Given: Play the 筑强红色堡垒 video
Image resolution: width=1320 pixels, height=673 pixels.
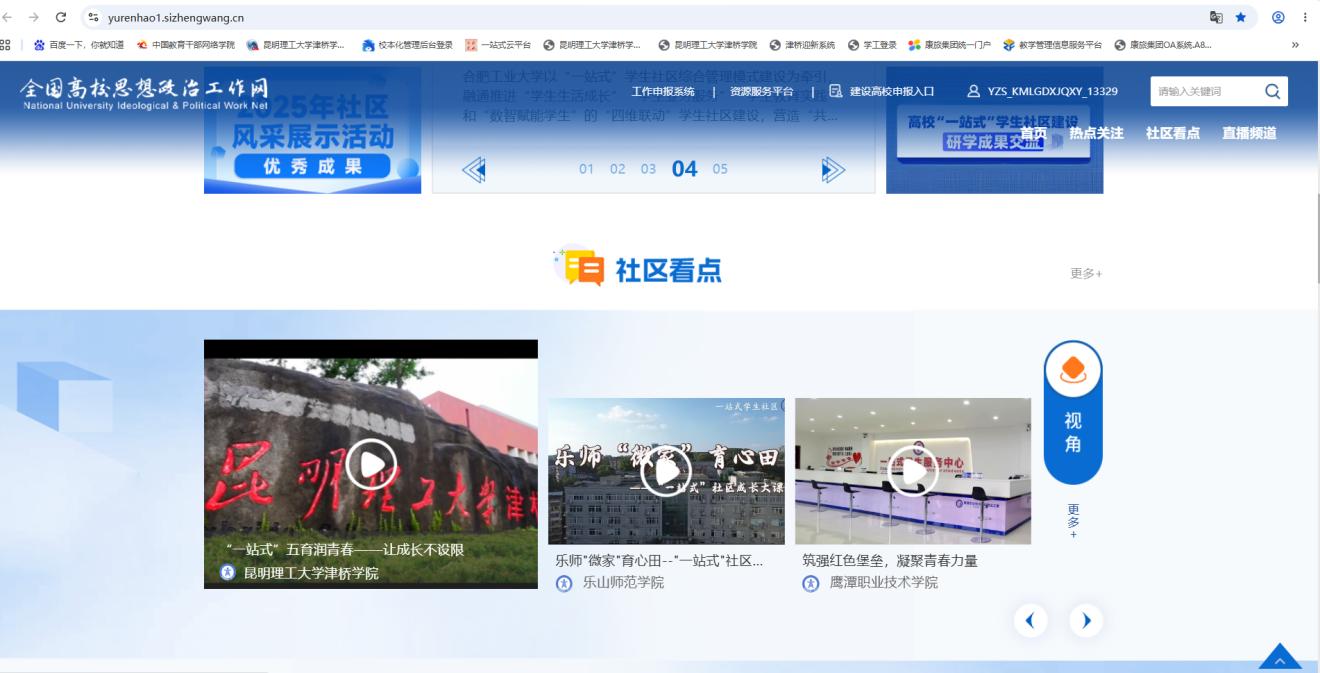Looking at the screenshot, I should (913, 471).
